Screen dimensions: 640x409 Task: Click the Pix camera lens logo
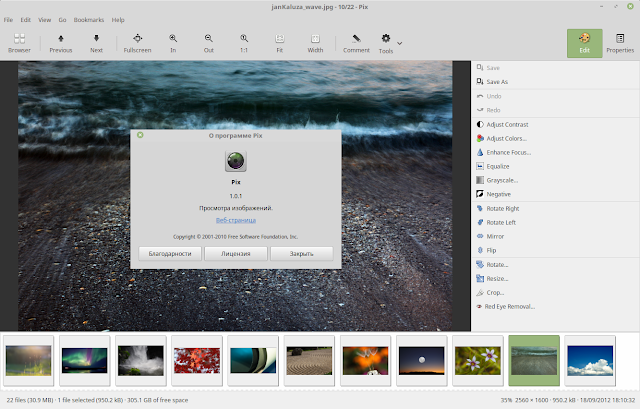click(236, 161)
